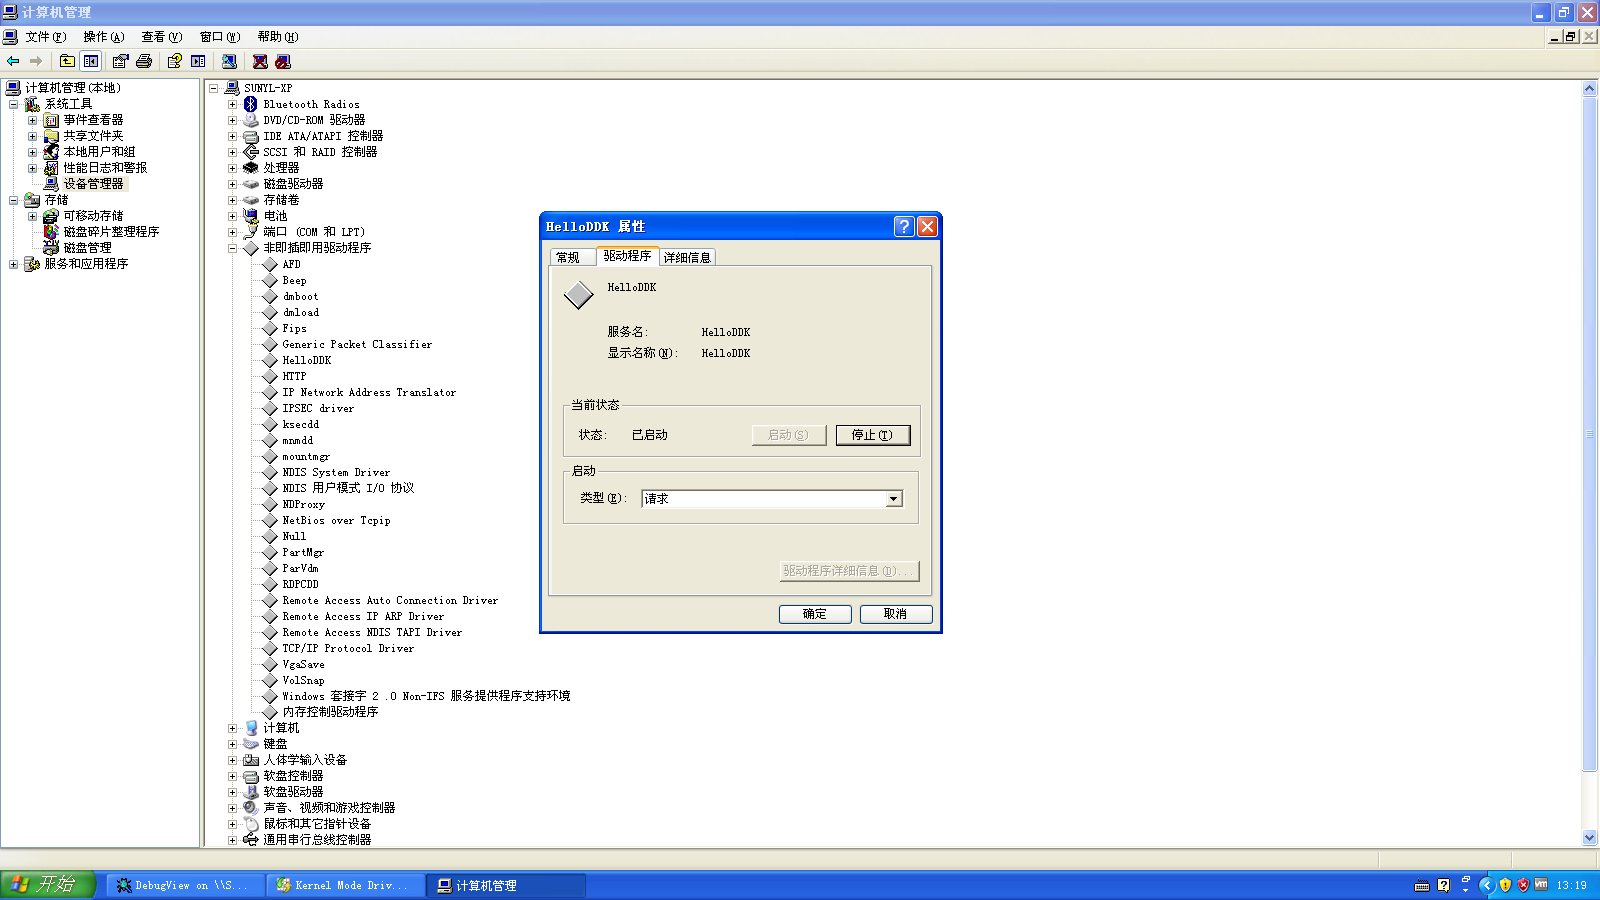The image size is (1600, 900).
Task: Click the 计算机管理 taskbar button
Action: click(x=506, y=885)
